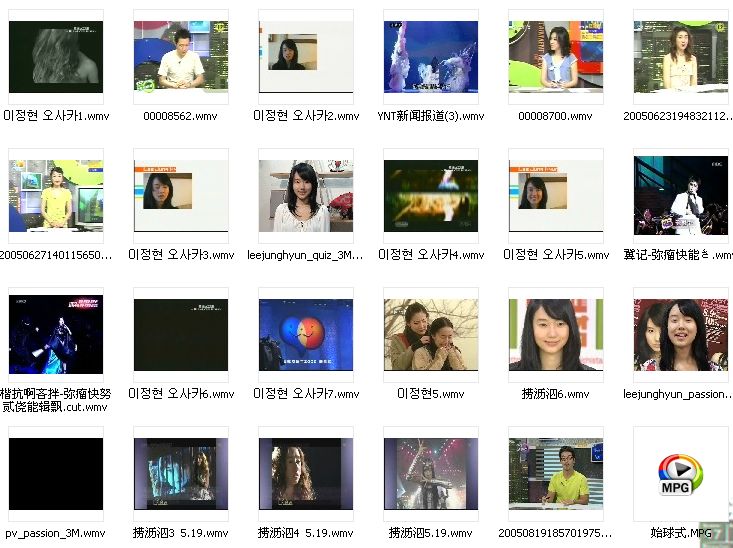Image resolution: width=733 pixels, height=548 pixels.
Task: Select the leejunghyun_passion video thumbnail
Action: coord(680,335)
